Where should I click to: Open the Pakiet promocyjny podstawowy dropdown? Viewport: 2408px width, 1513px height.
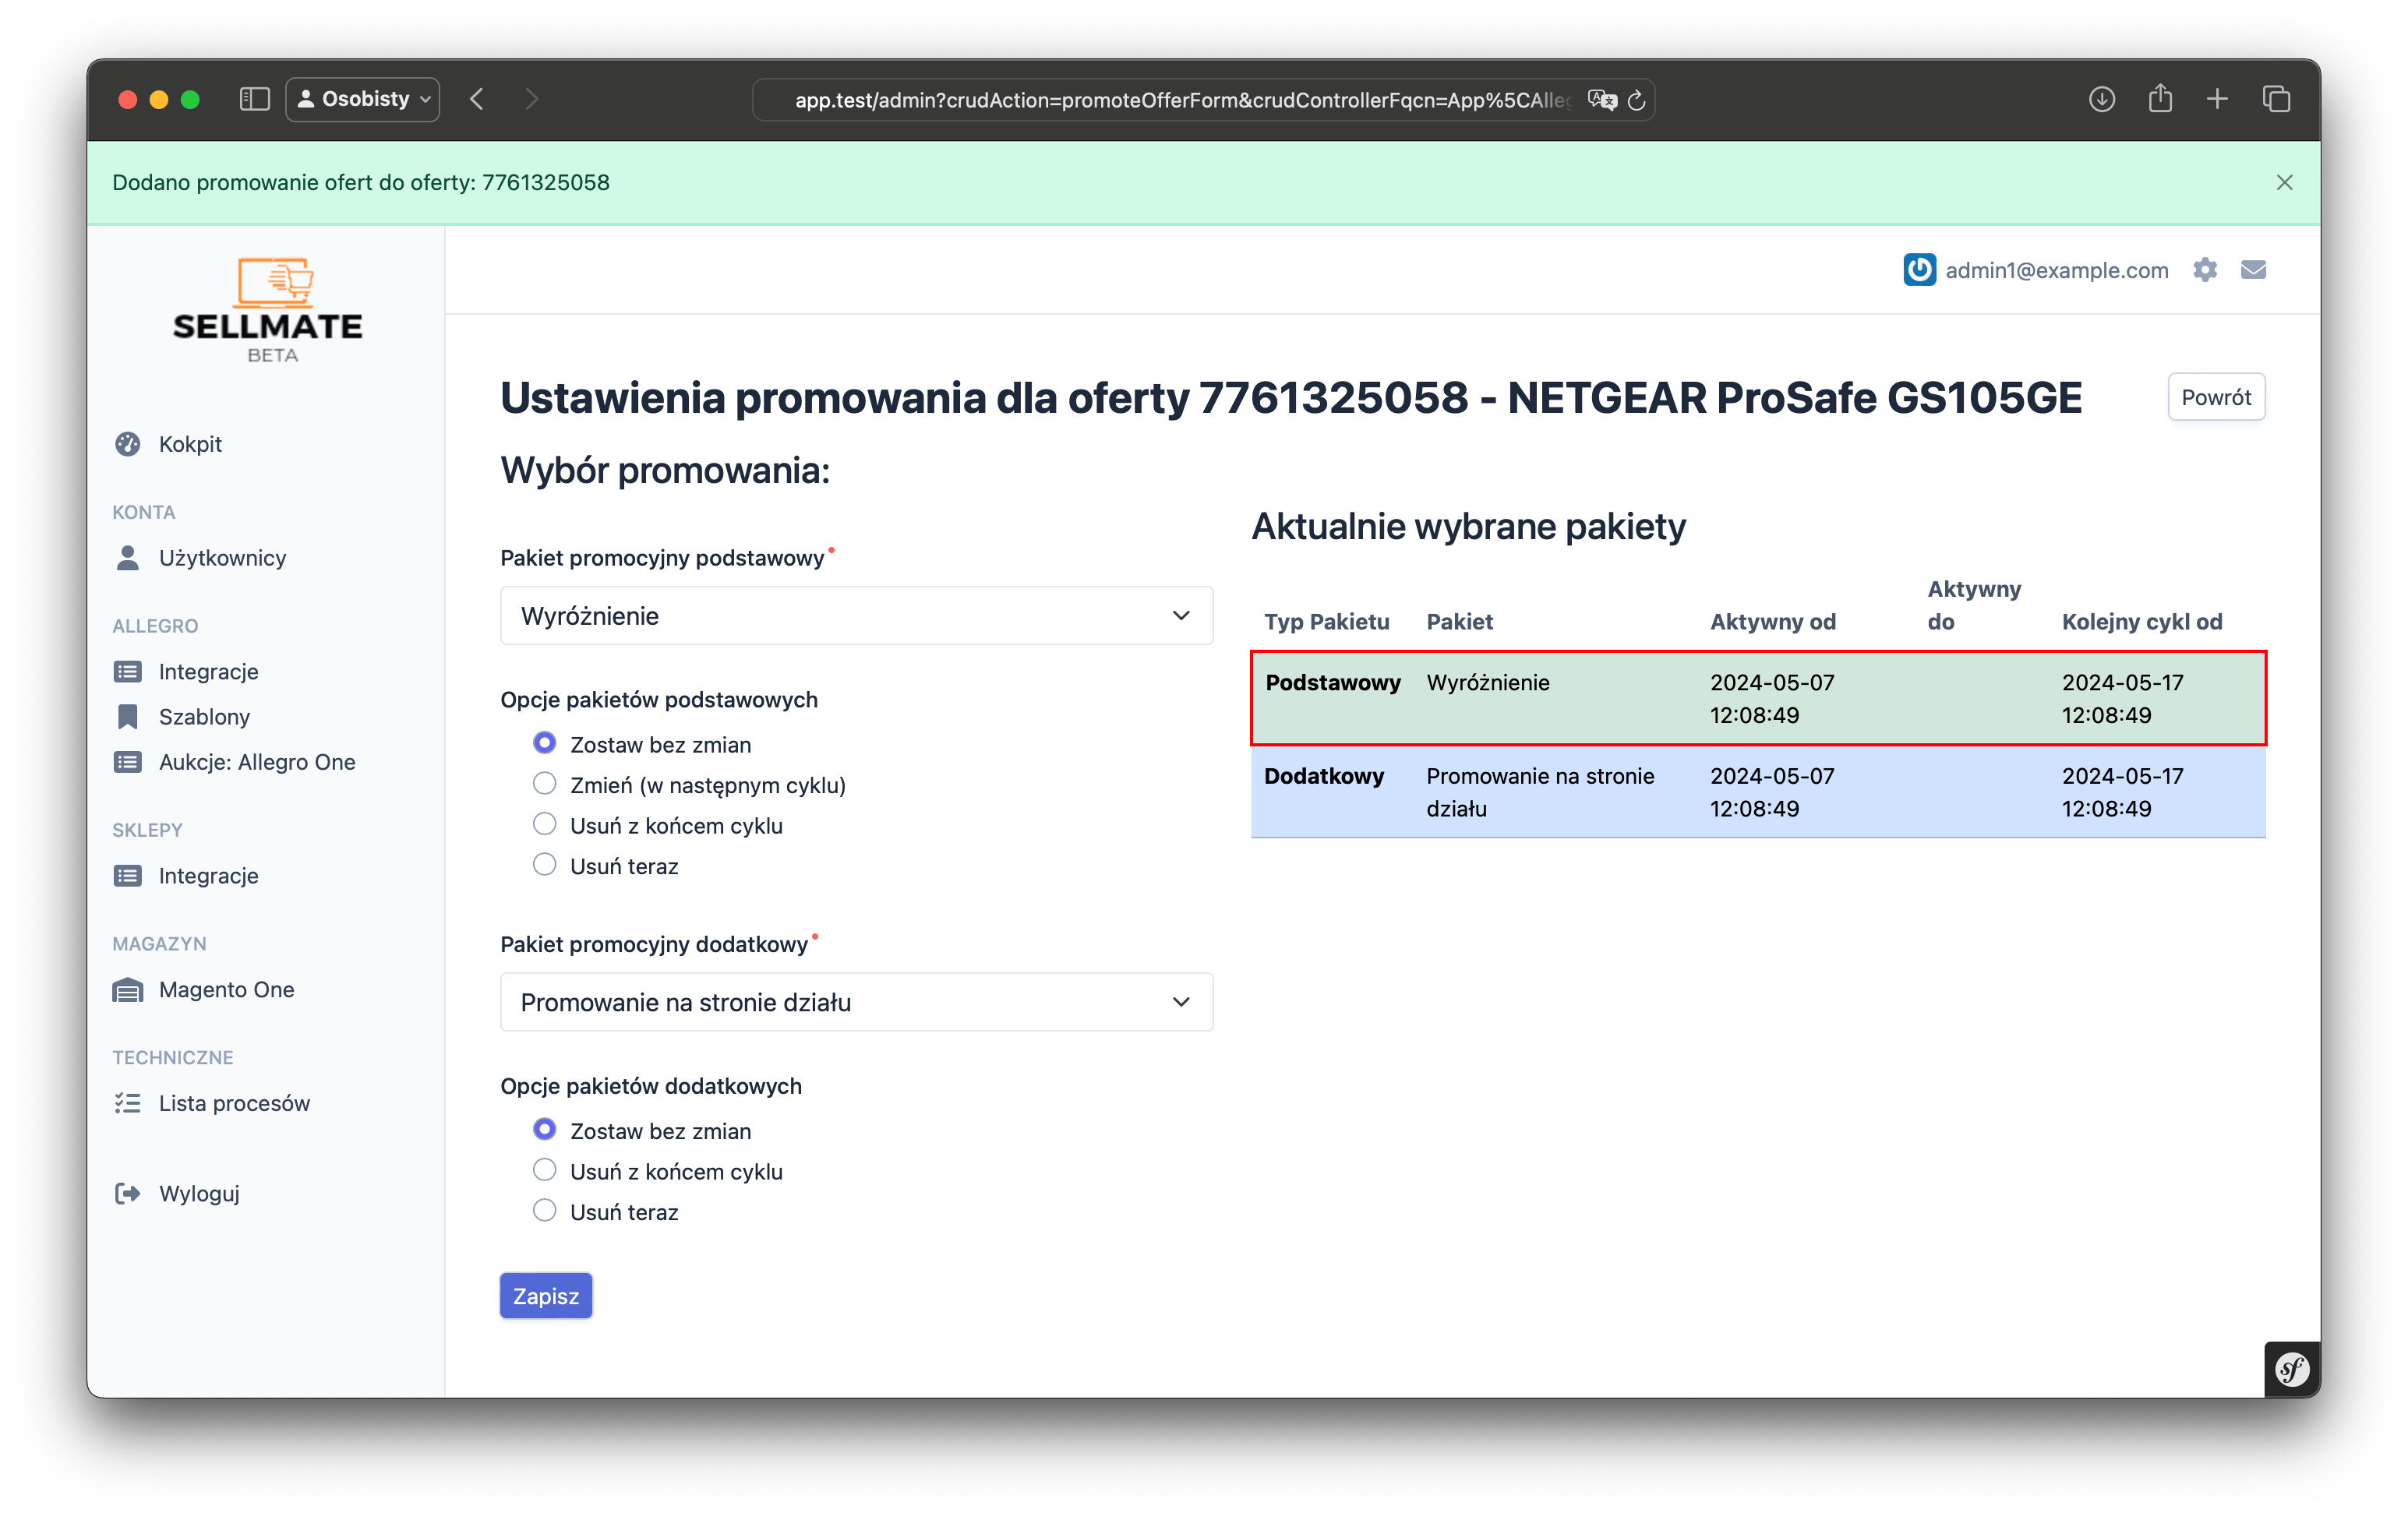857,616
